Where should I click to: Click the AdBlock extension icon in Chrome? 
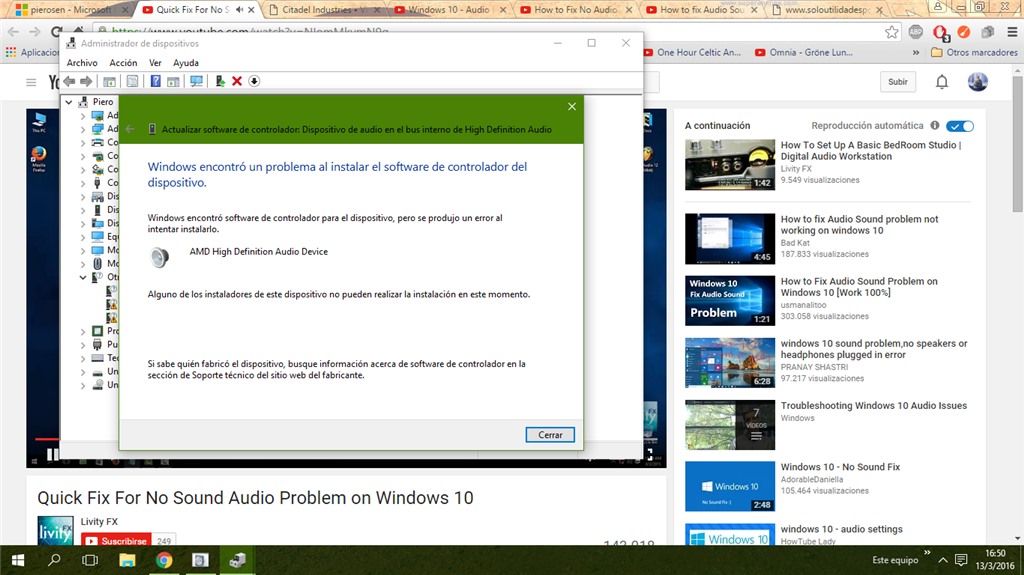[x=916, y=31]
